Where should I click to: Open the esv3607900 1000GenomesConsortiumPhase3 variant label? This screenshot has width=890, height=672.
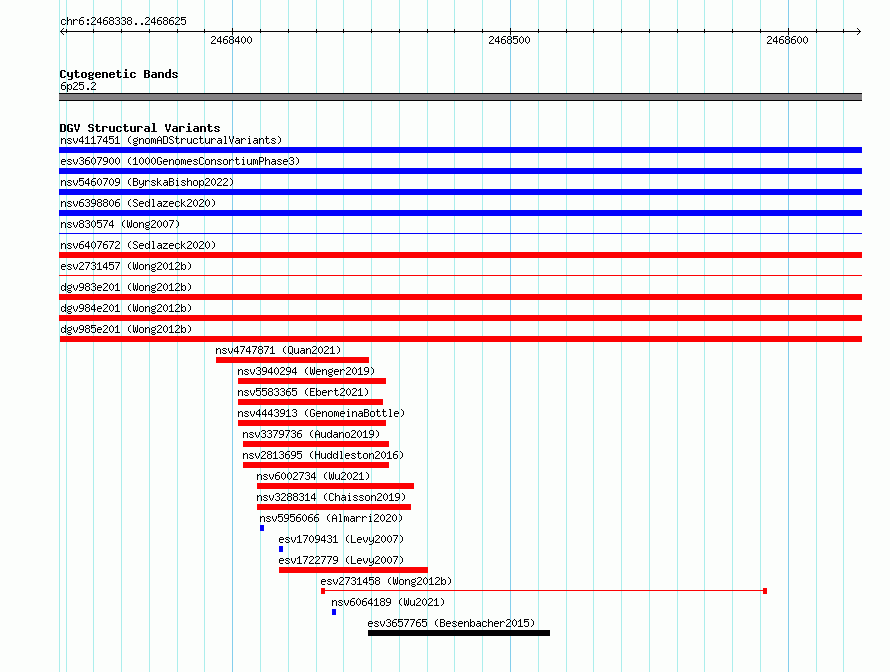[180, 161]
